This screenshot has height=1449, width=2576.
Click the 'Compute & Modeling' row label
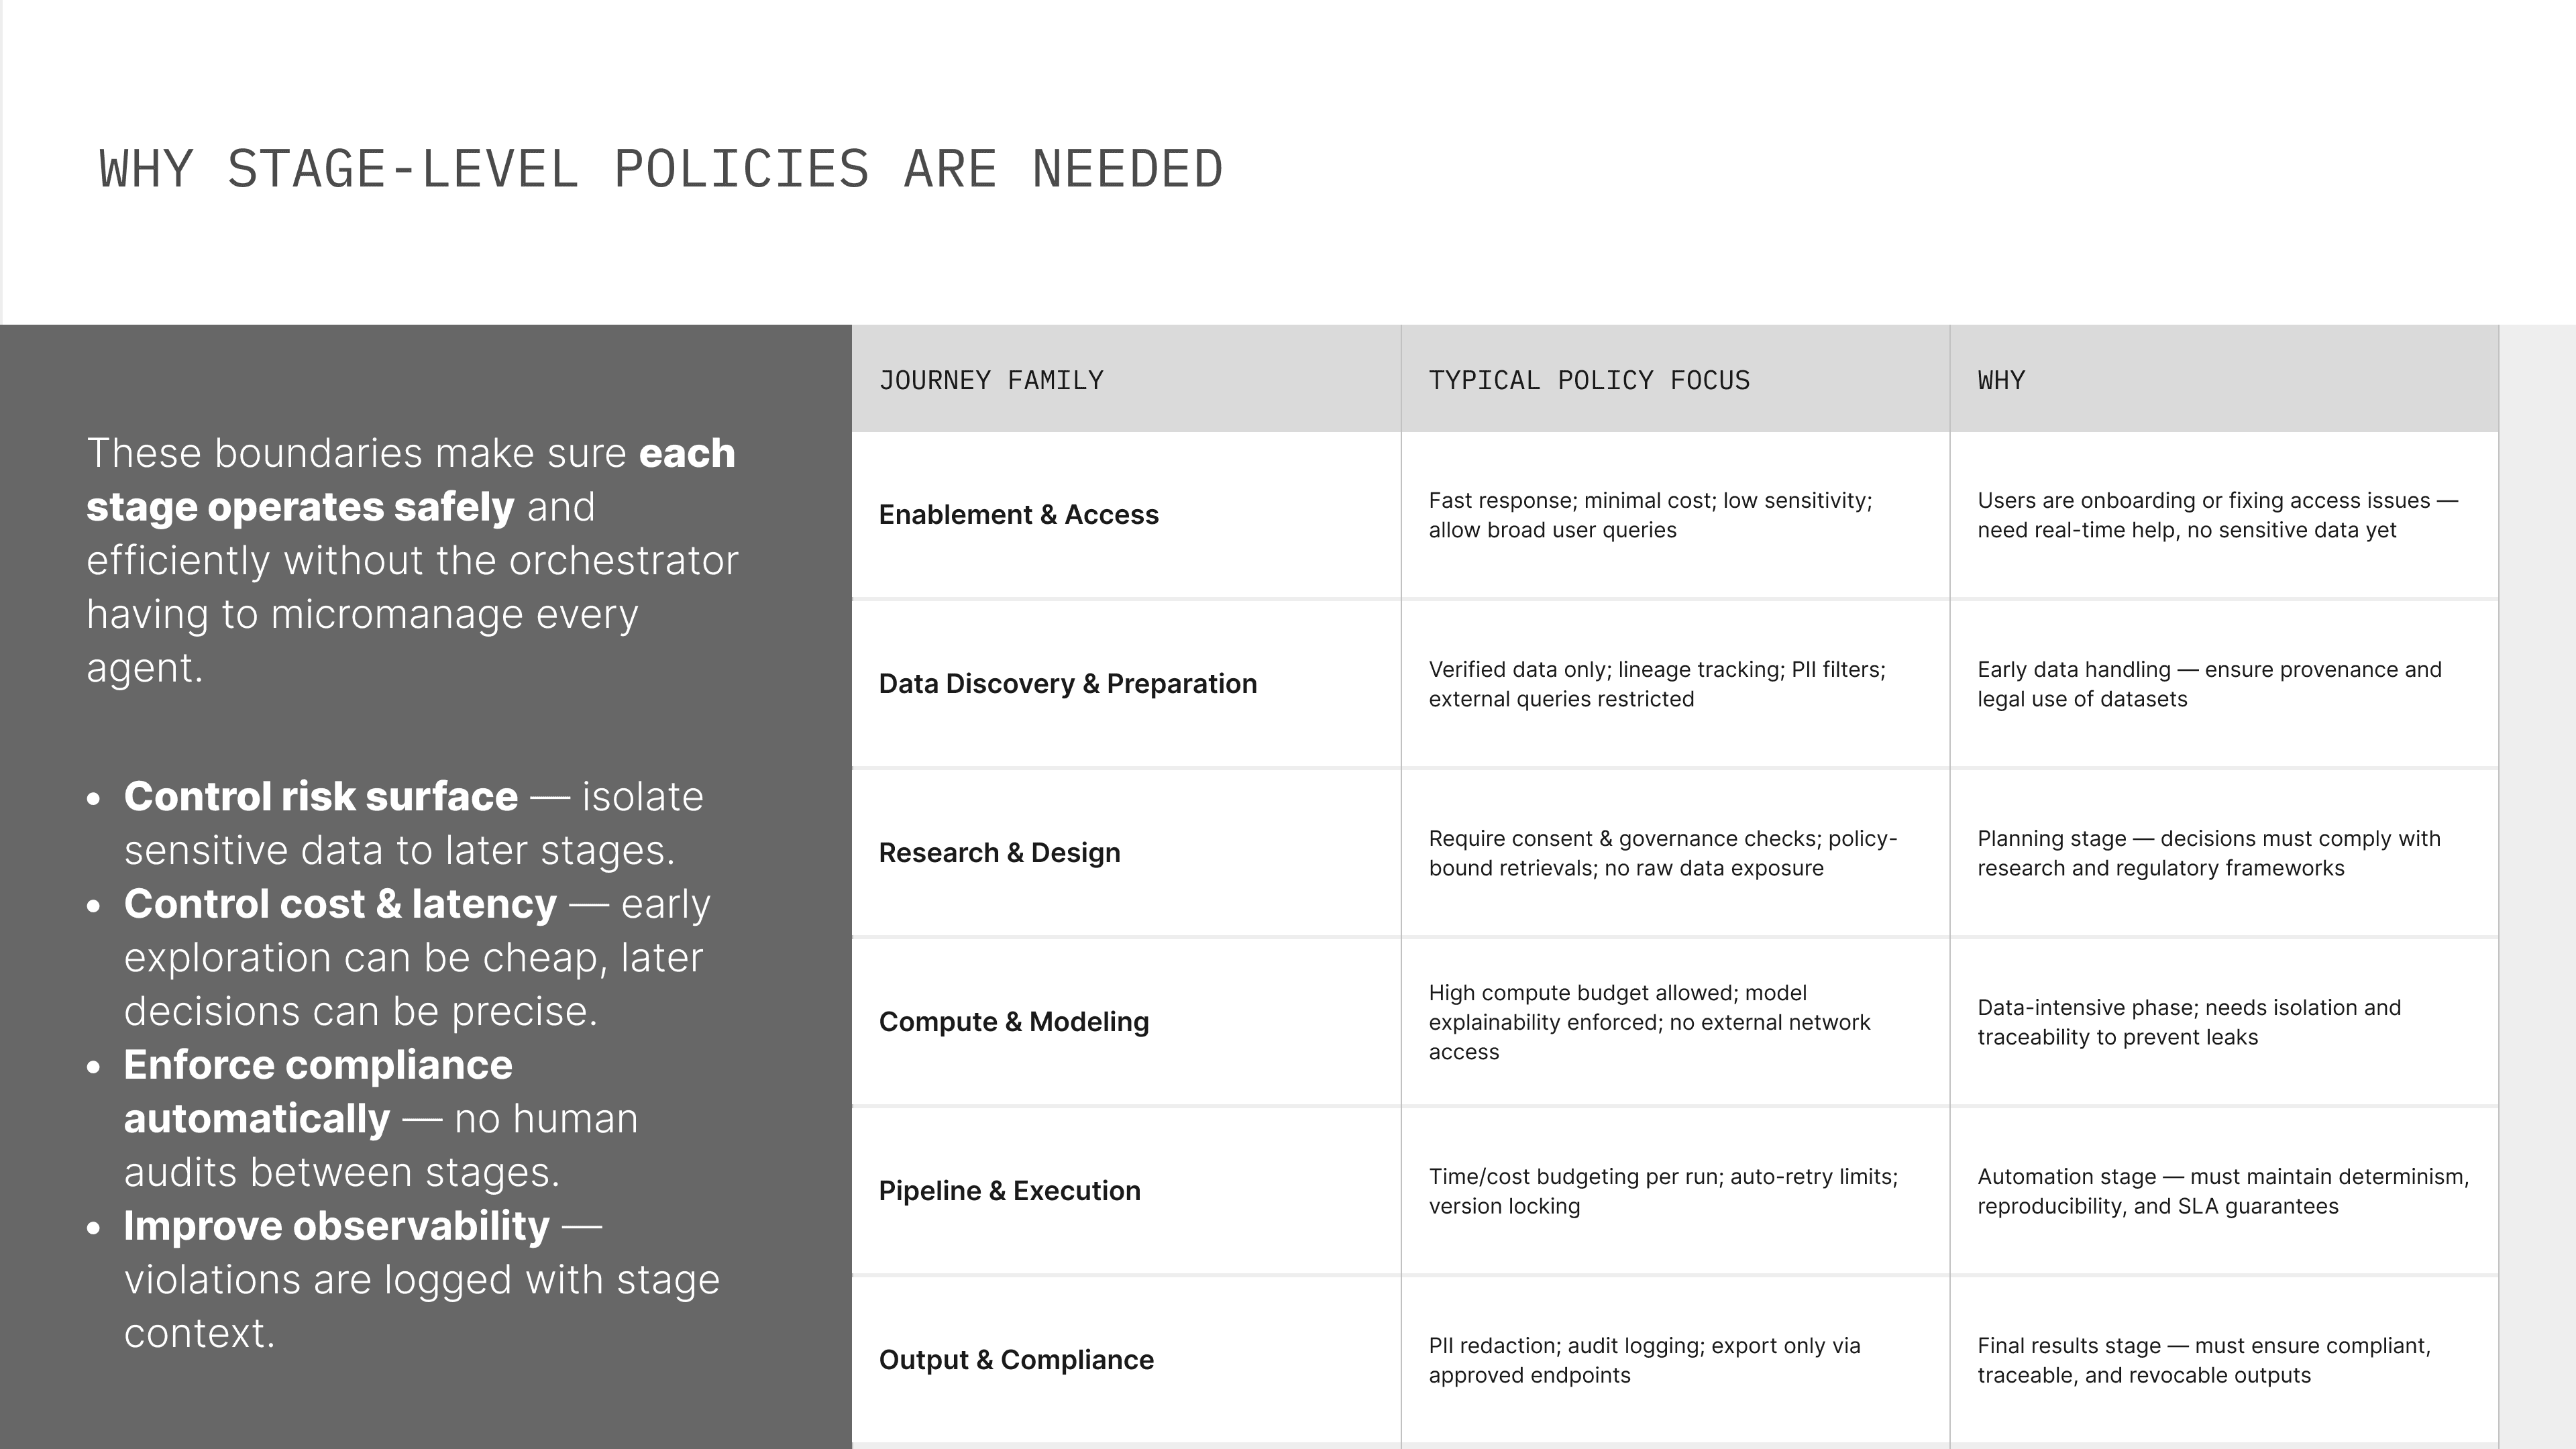[x=1013, y=1022]
